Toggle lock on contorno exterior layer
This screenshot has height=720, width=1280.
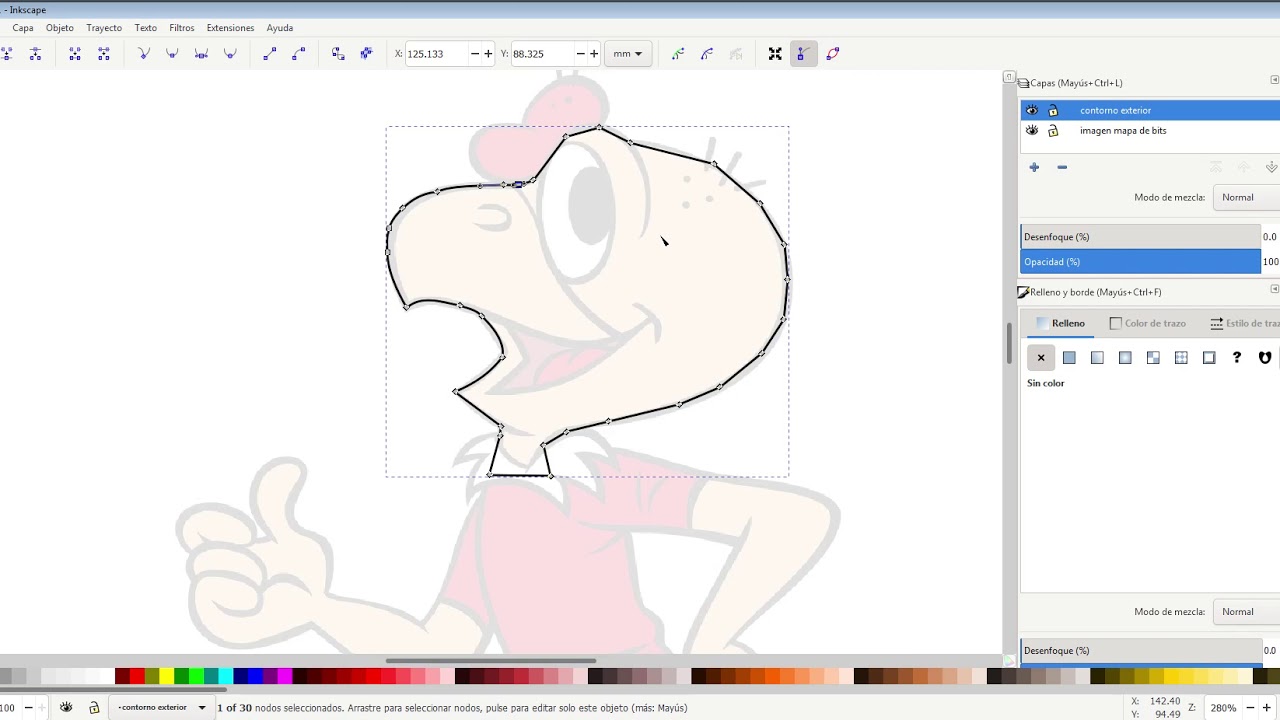(1053, 110)
